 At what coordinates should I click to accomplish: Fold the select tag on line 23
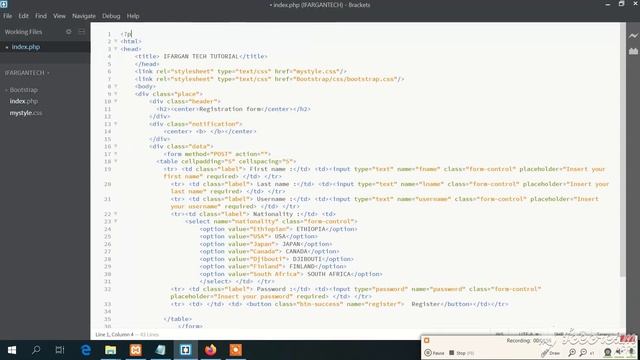point(116,221)
